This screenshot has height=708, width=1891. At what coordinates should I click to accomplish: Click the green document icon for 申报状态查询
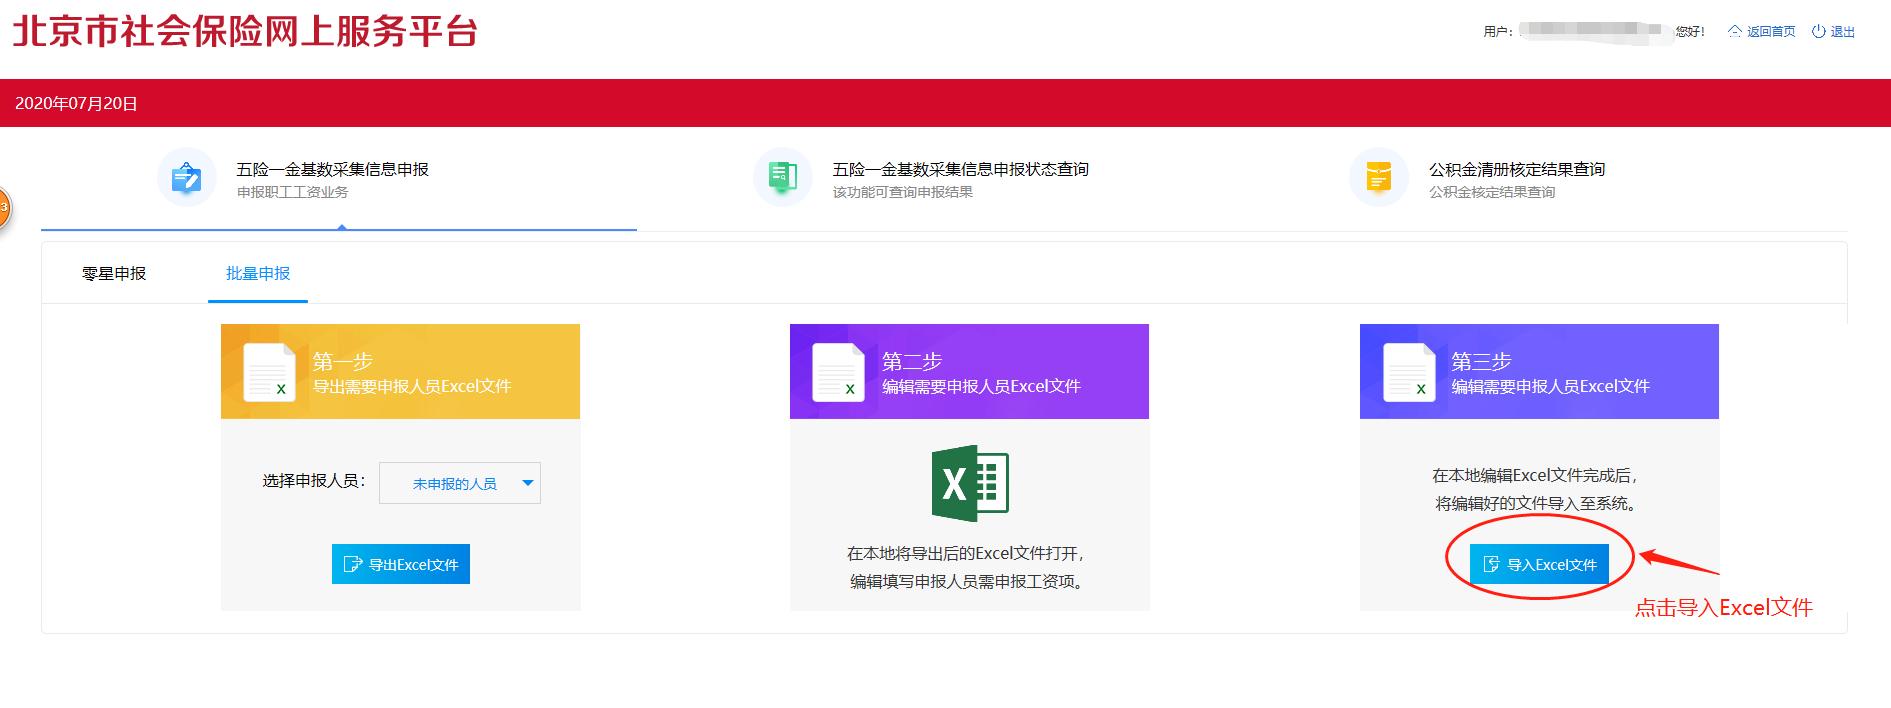pos(782,178)
